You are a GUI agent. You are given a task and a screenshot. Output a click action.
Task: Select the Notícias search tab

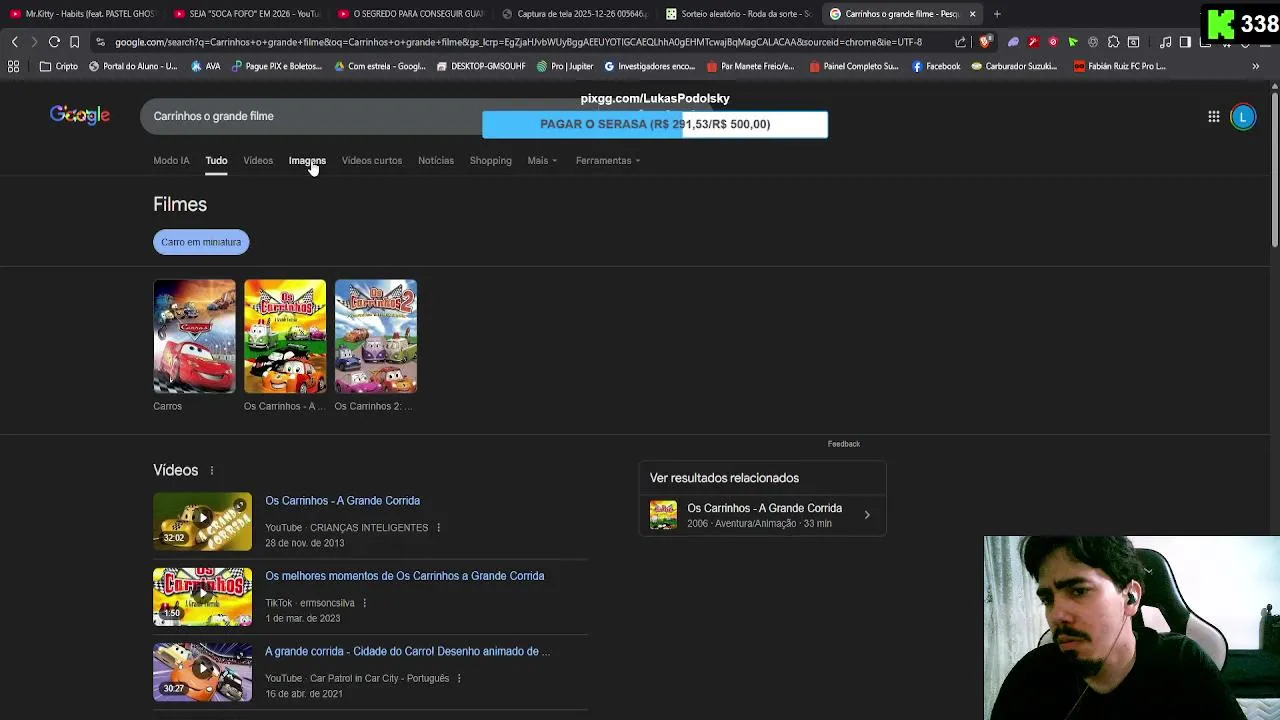436,160
